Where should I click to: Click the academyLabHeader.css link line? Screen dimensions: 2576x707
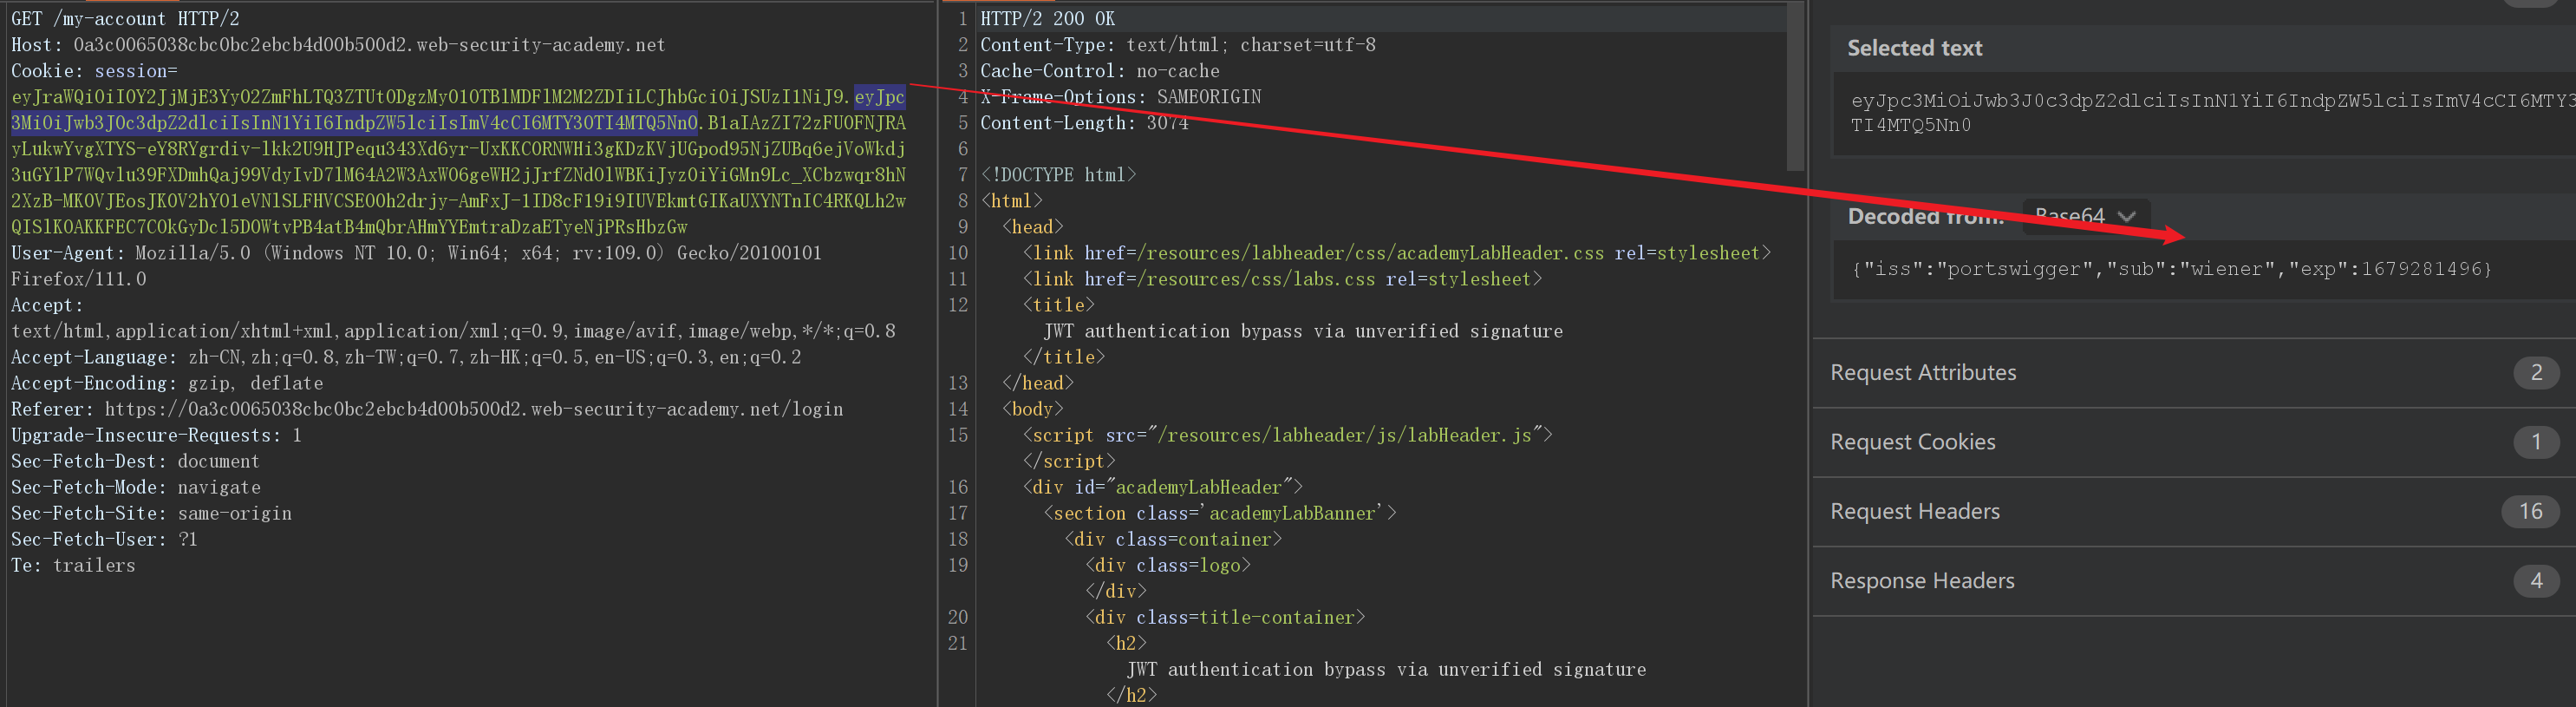[x=1396, y=253]
